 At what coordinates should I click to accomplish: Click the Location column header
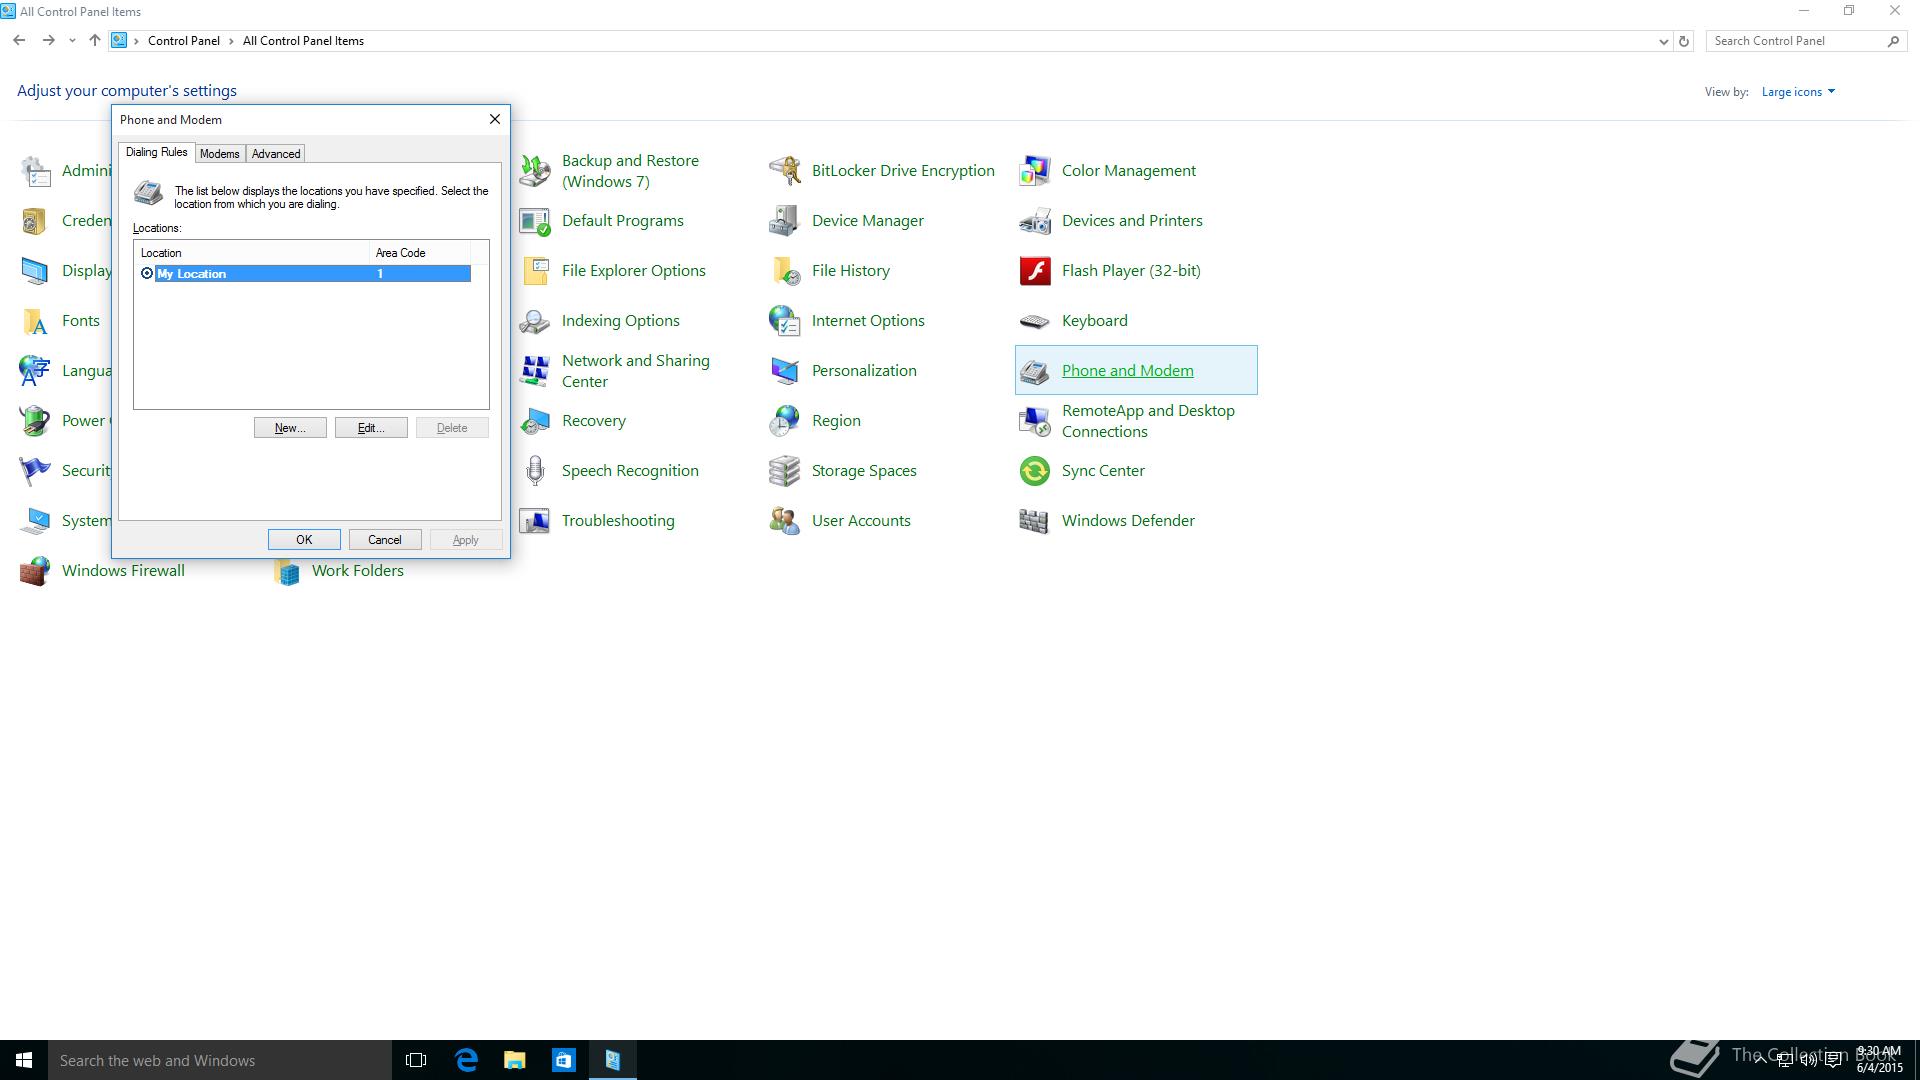pos(251,253)
